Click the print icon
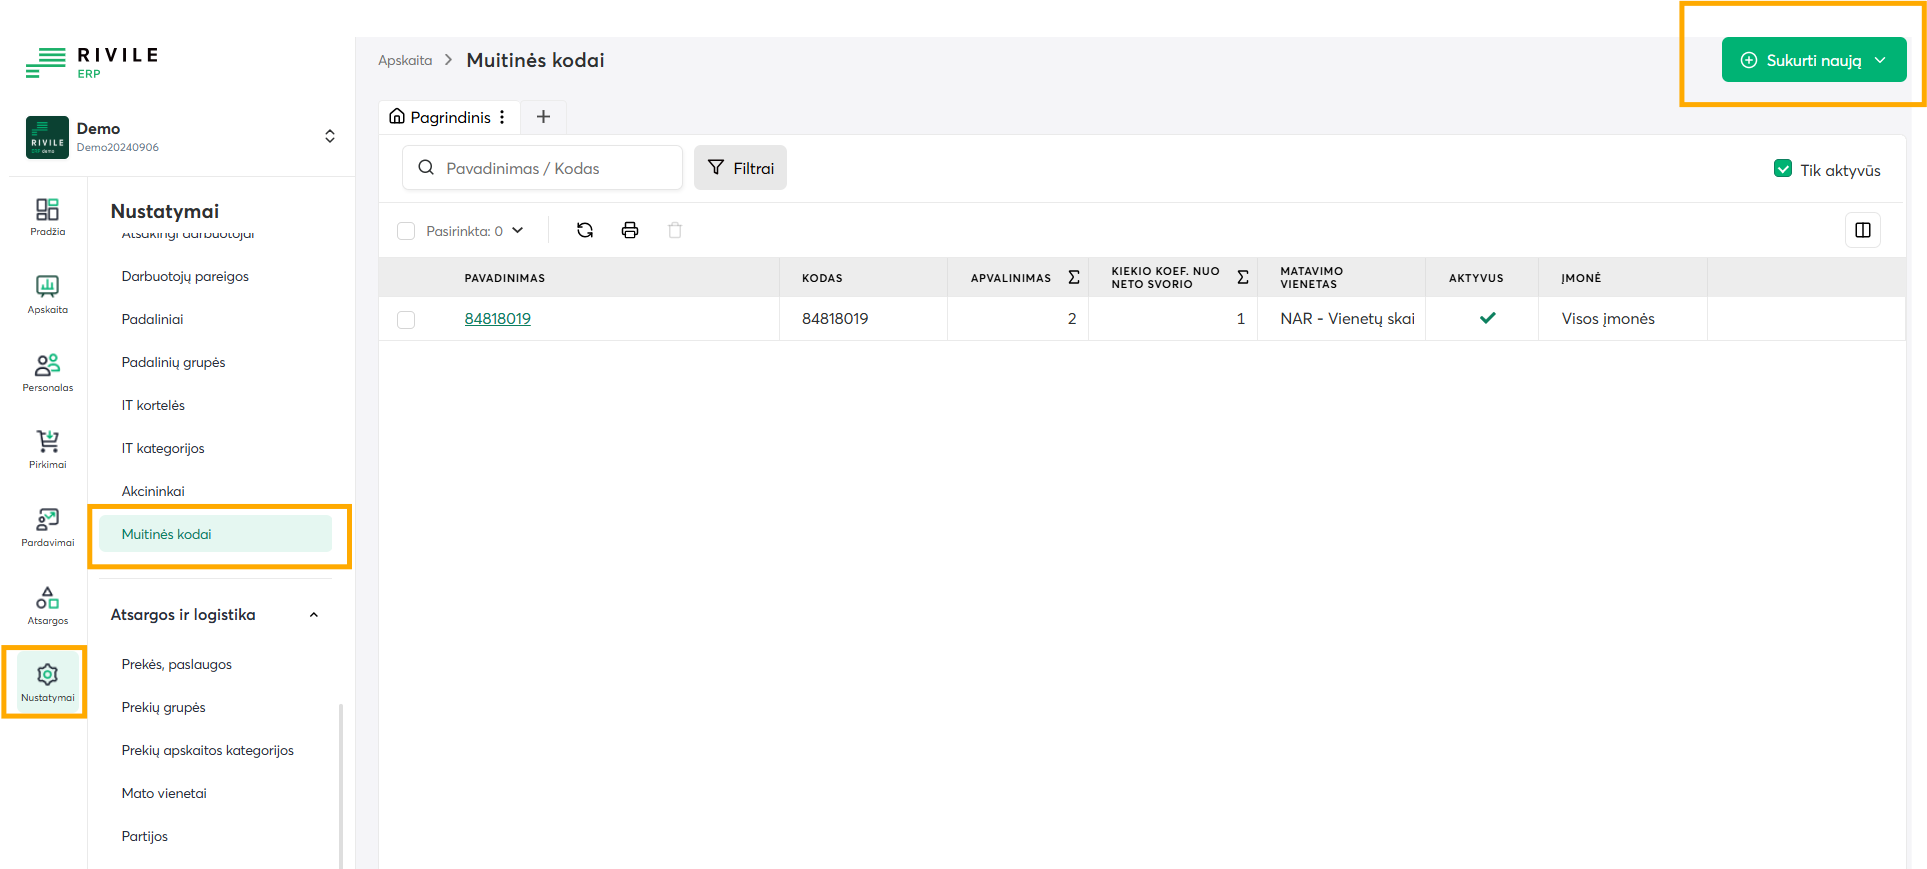Viewport: 1927px width, 869px height. pyautogui.click(x=630, y=231)
